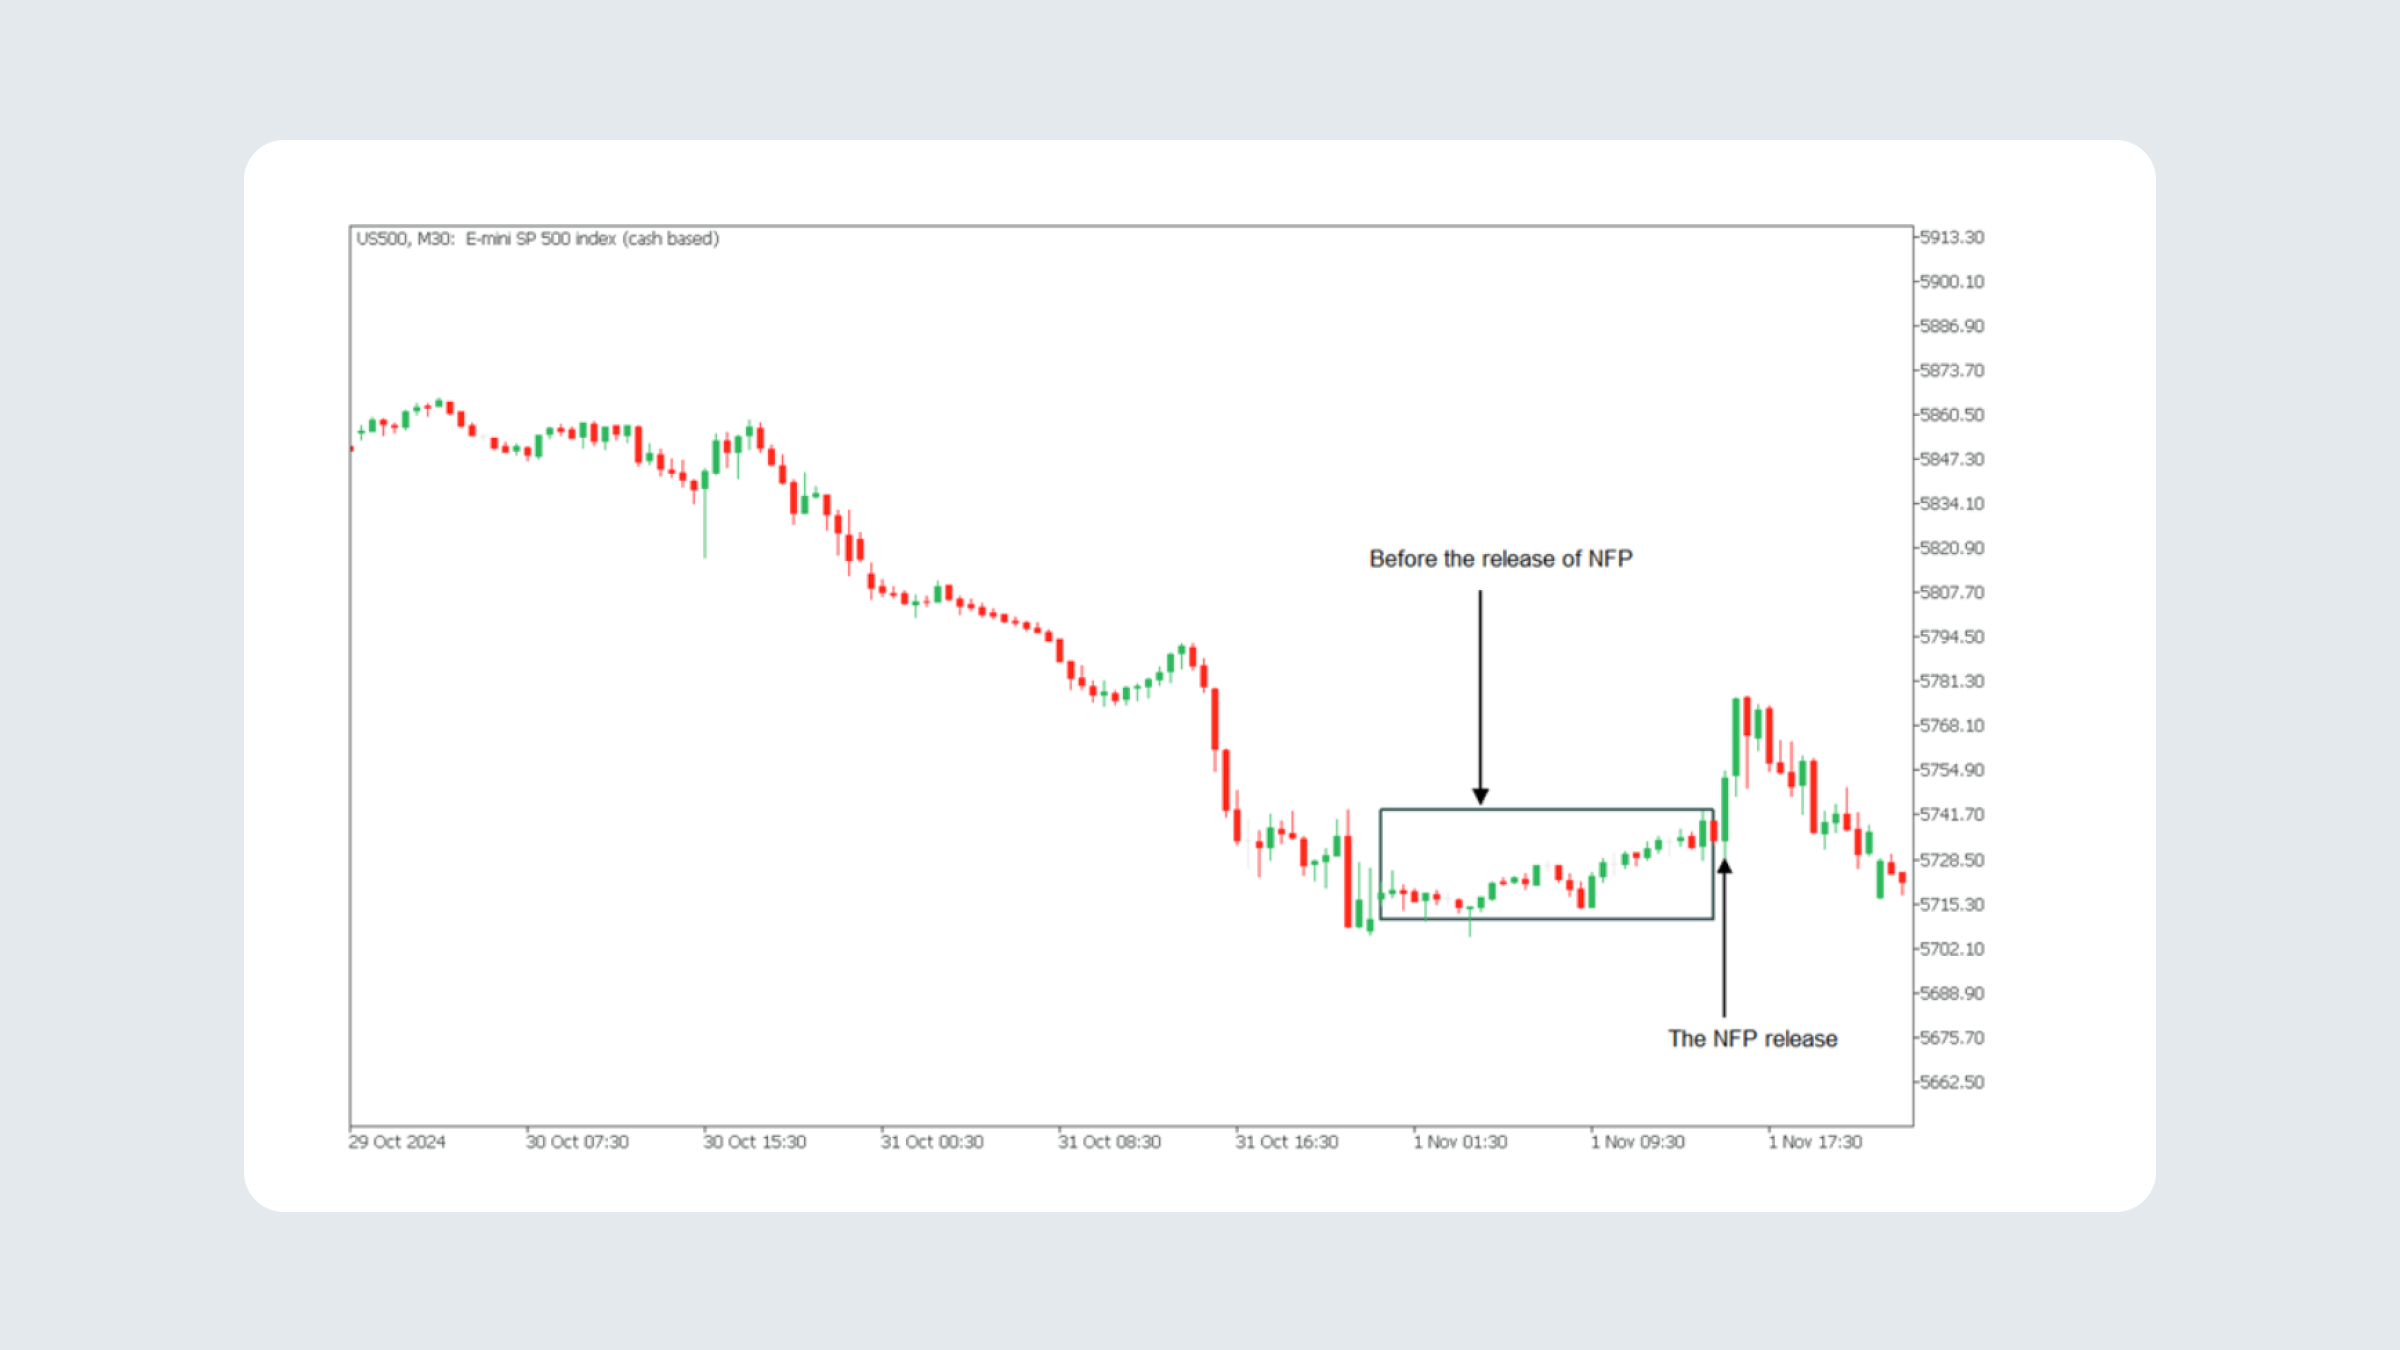2400x1350 pixels.
Task: Click the '31 Oct 00:30' time label
Action: coord(932,1142)
